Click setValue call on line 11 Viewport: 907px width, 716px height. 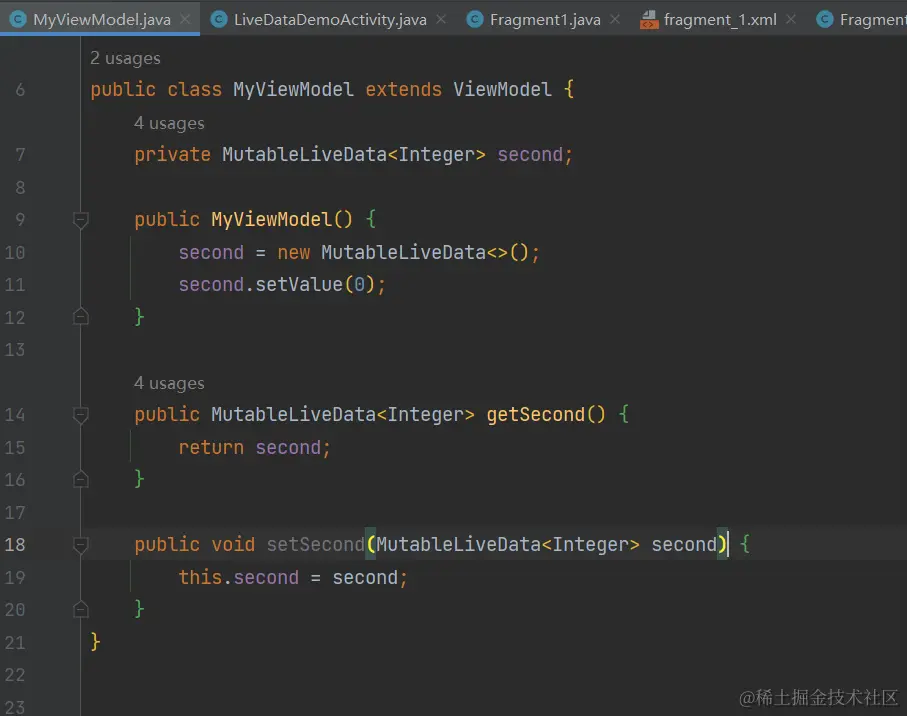click(299, 285)
